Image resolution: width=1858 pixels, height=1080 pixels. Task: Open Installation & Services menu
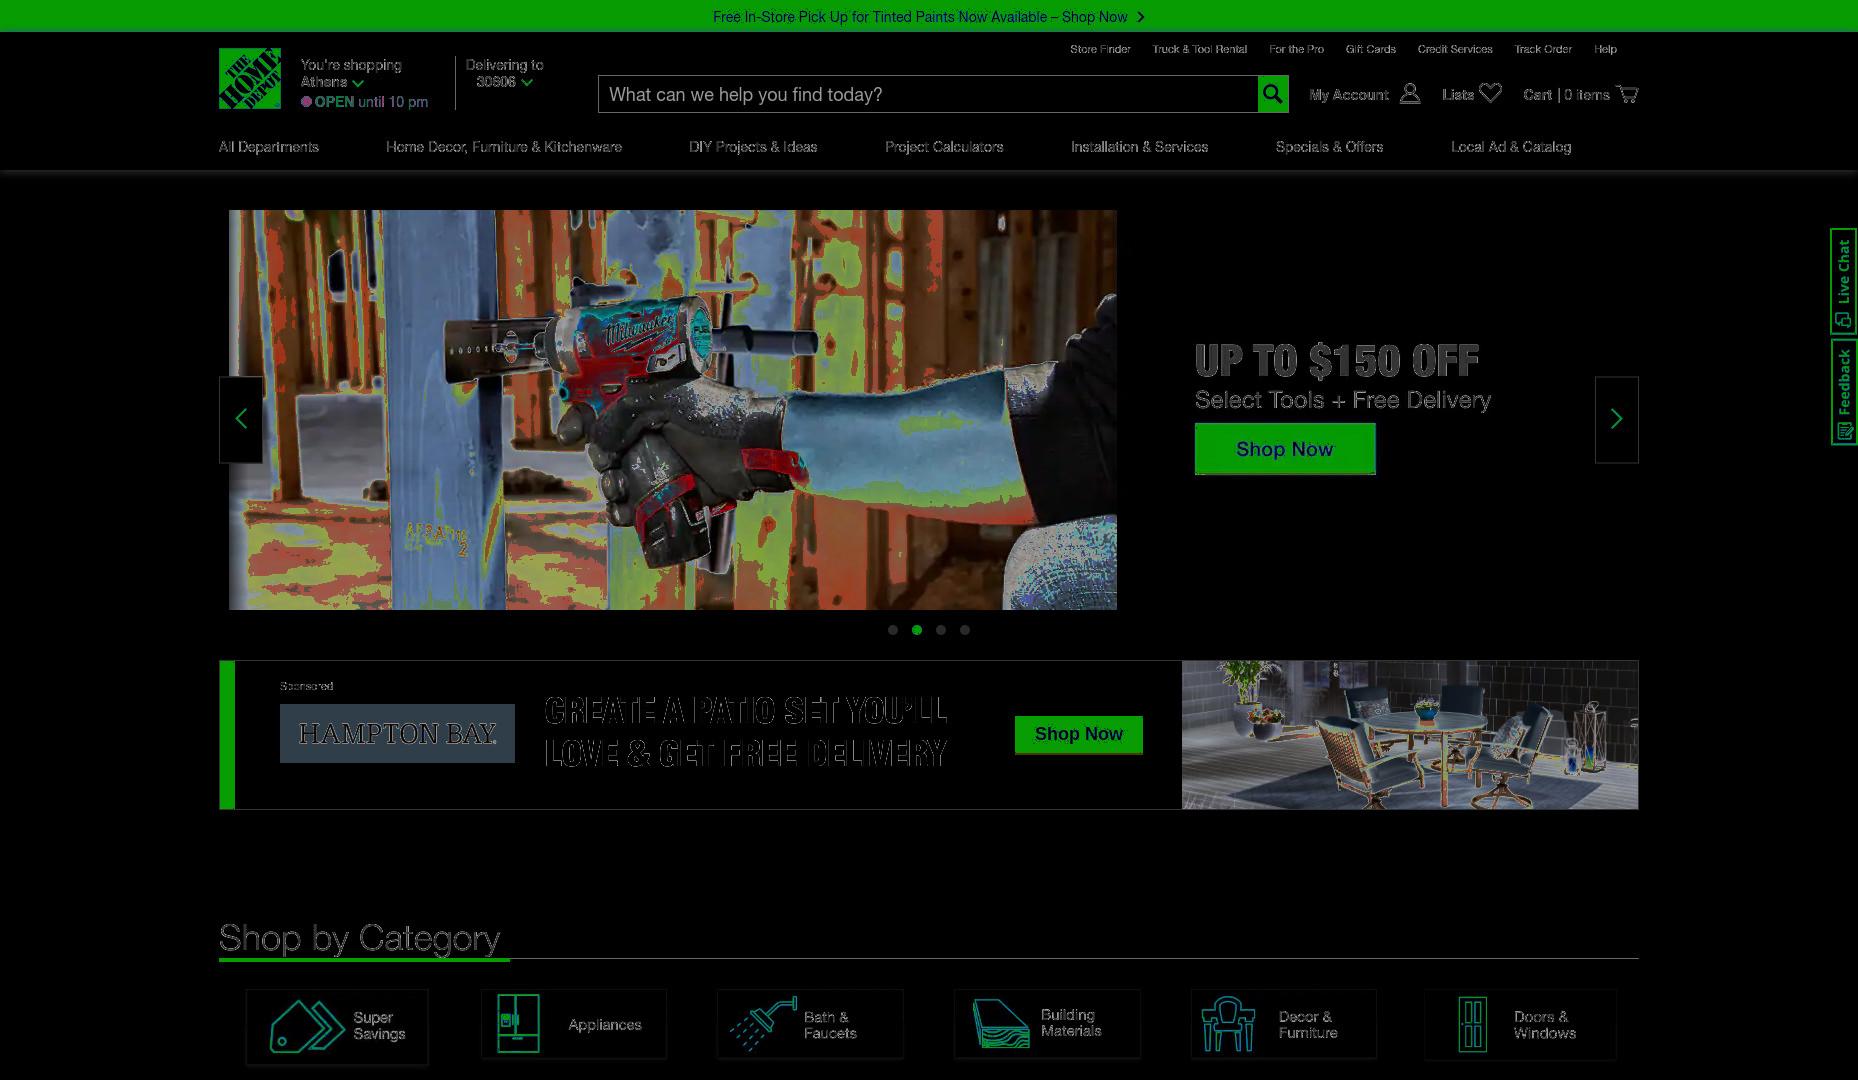(x=1140, y=147)
